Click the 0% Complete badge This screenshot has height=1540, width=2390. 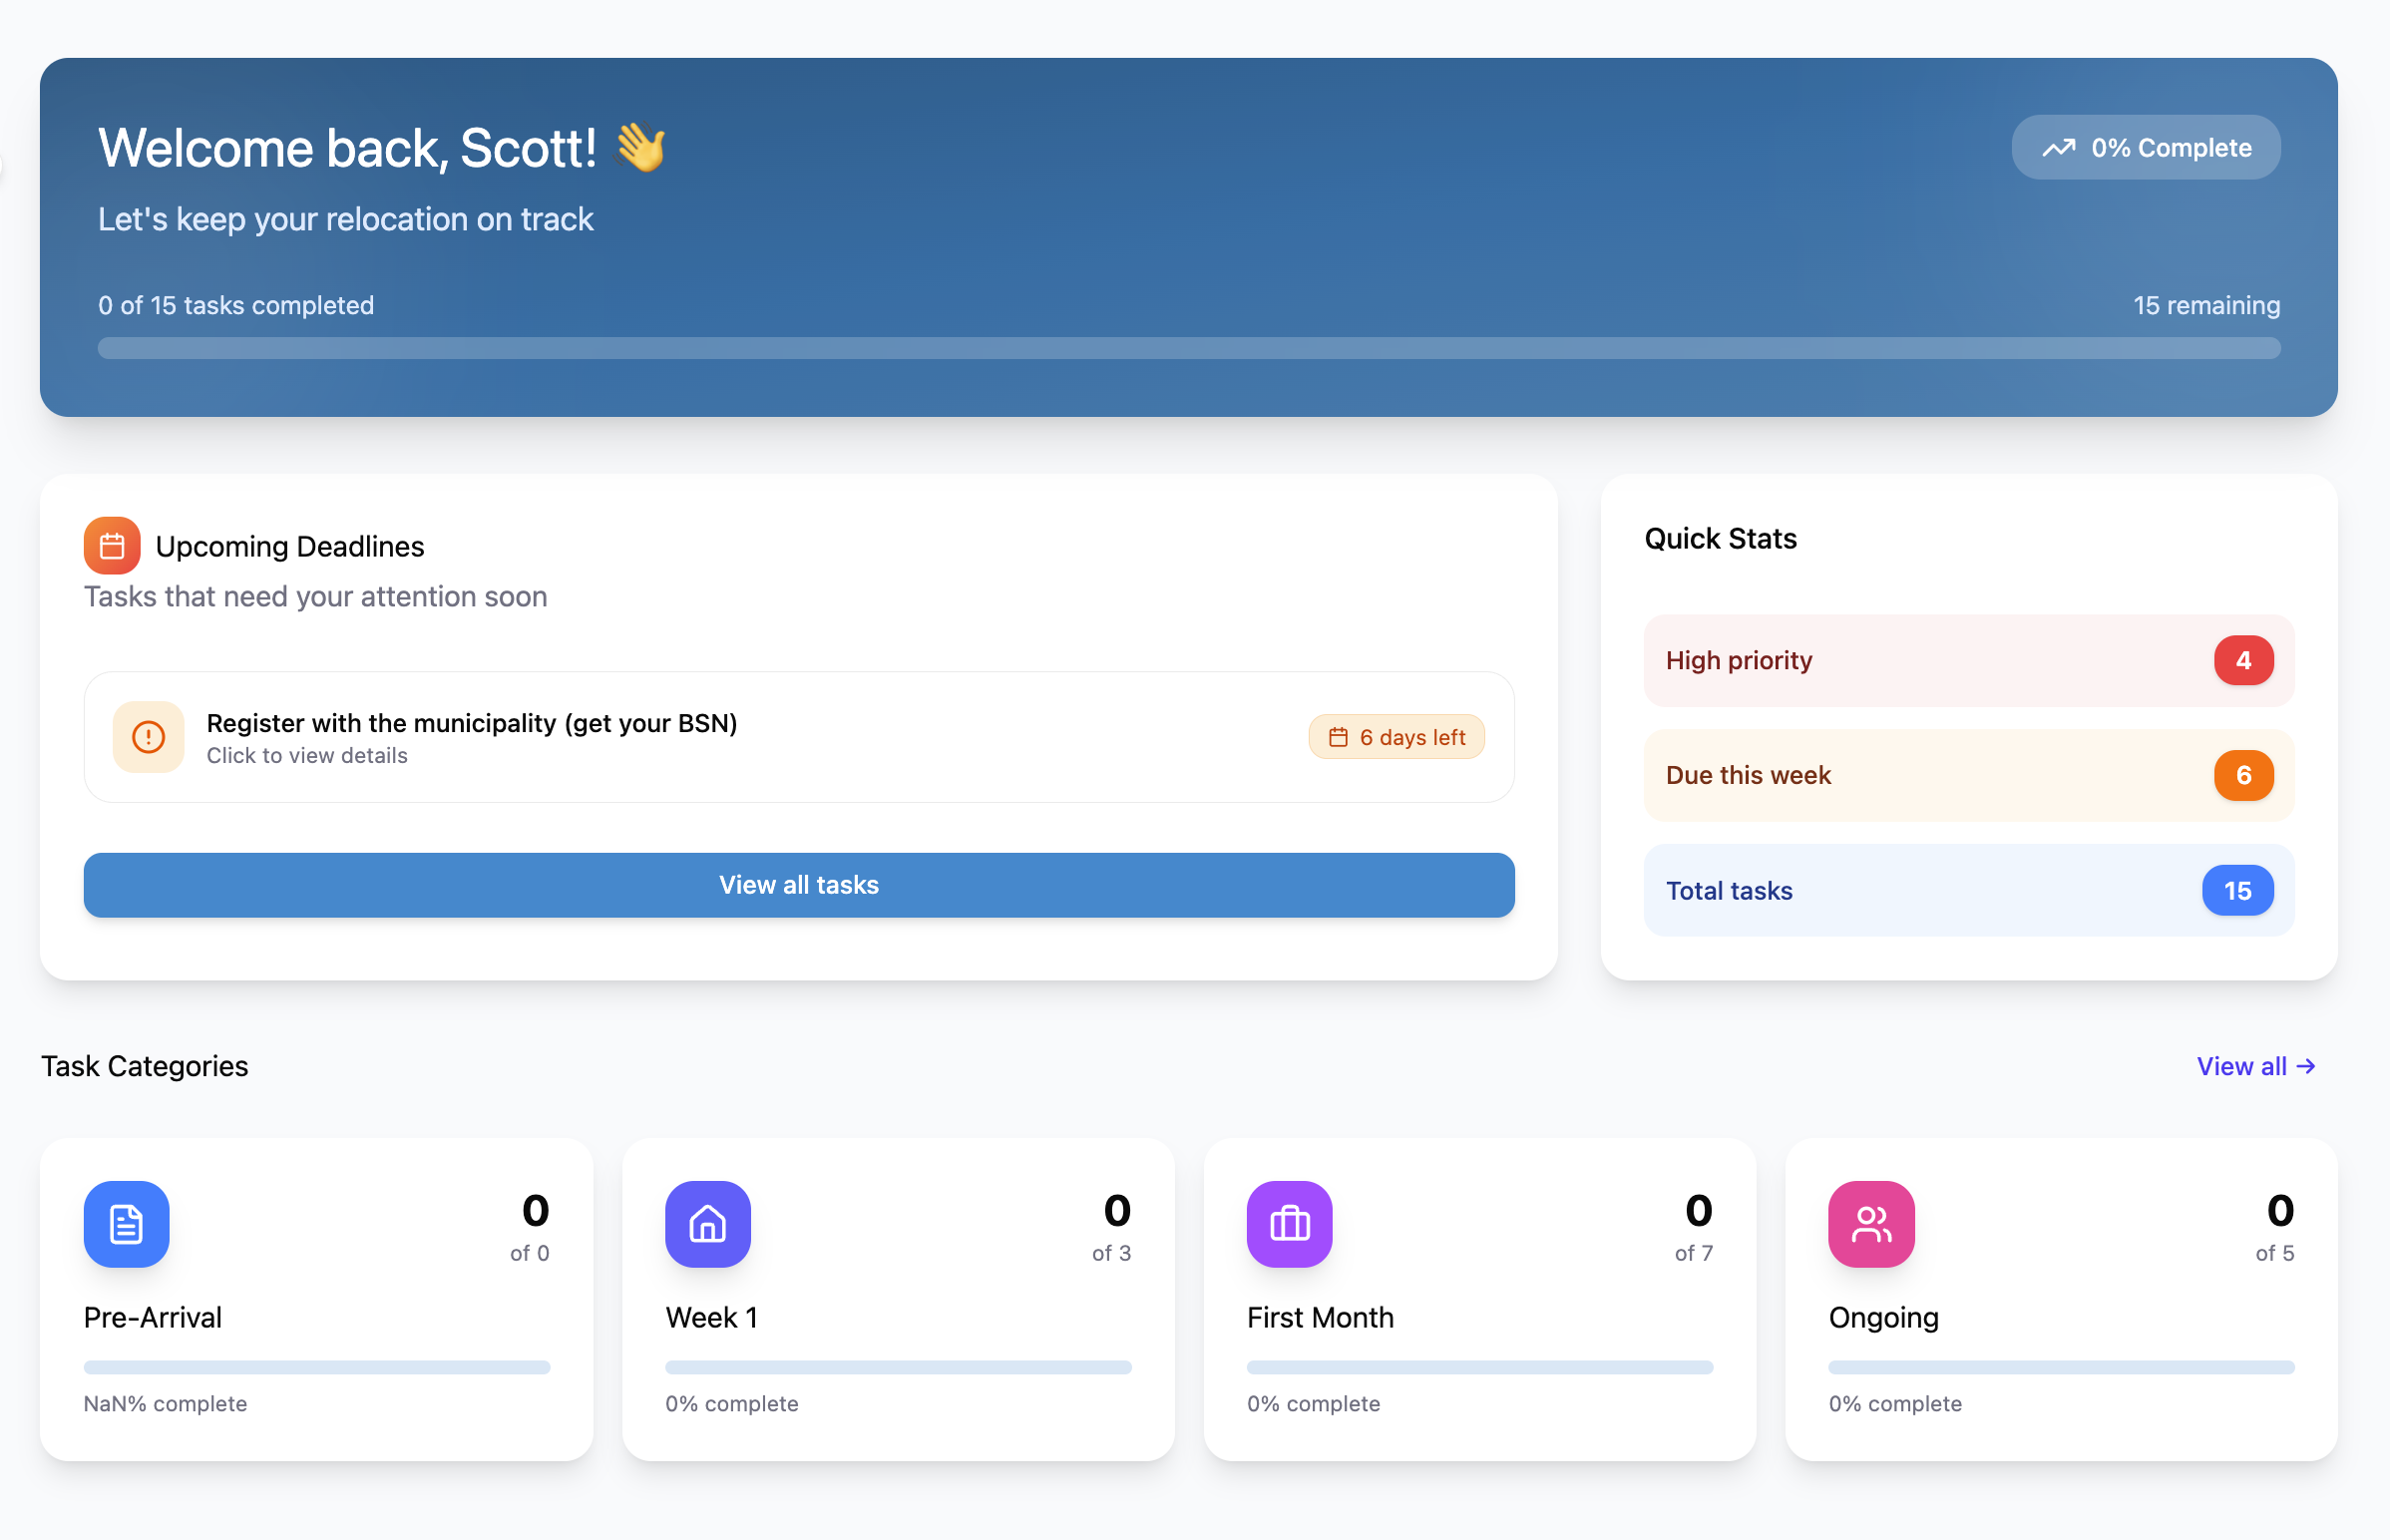click(x=2146, y=147)
